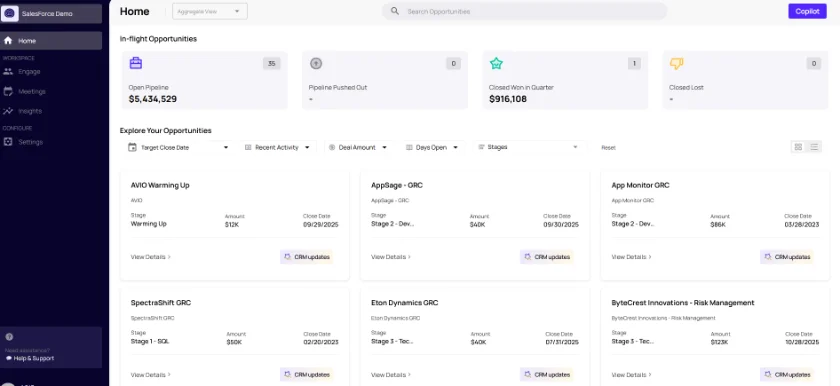Image resolution: width=840 pixels, height=386 pixels.
Task: Open ByteCrest Innovations - Risk Management title
Action: (682, 303)
